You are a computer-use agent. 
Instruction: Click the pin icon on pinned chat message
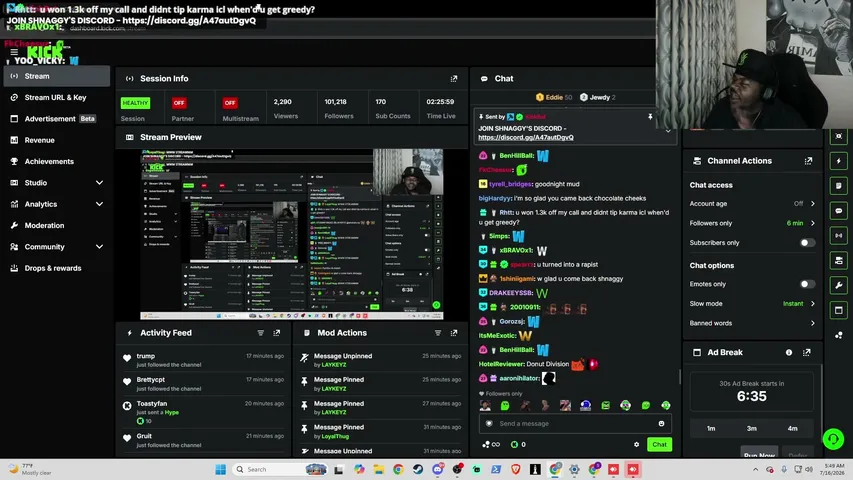(x=650, y=116)
